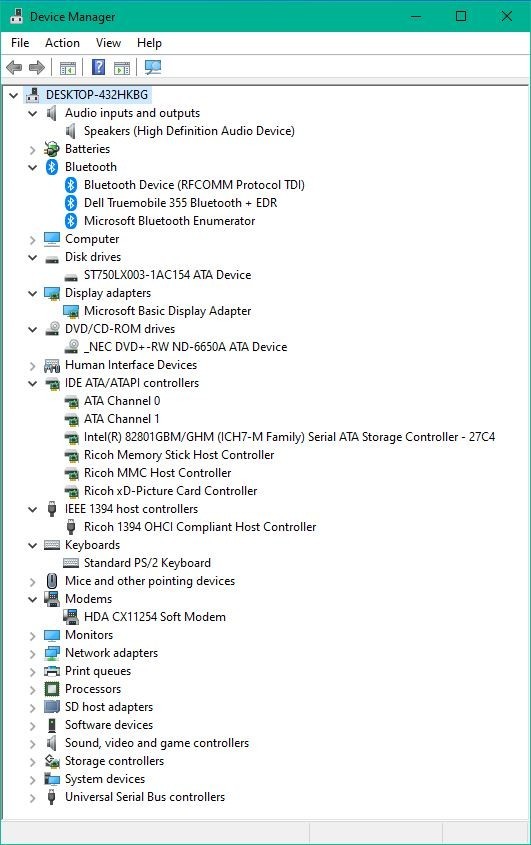
Task: Select ATA Channel 1
Action: [122, 419]
